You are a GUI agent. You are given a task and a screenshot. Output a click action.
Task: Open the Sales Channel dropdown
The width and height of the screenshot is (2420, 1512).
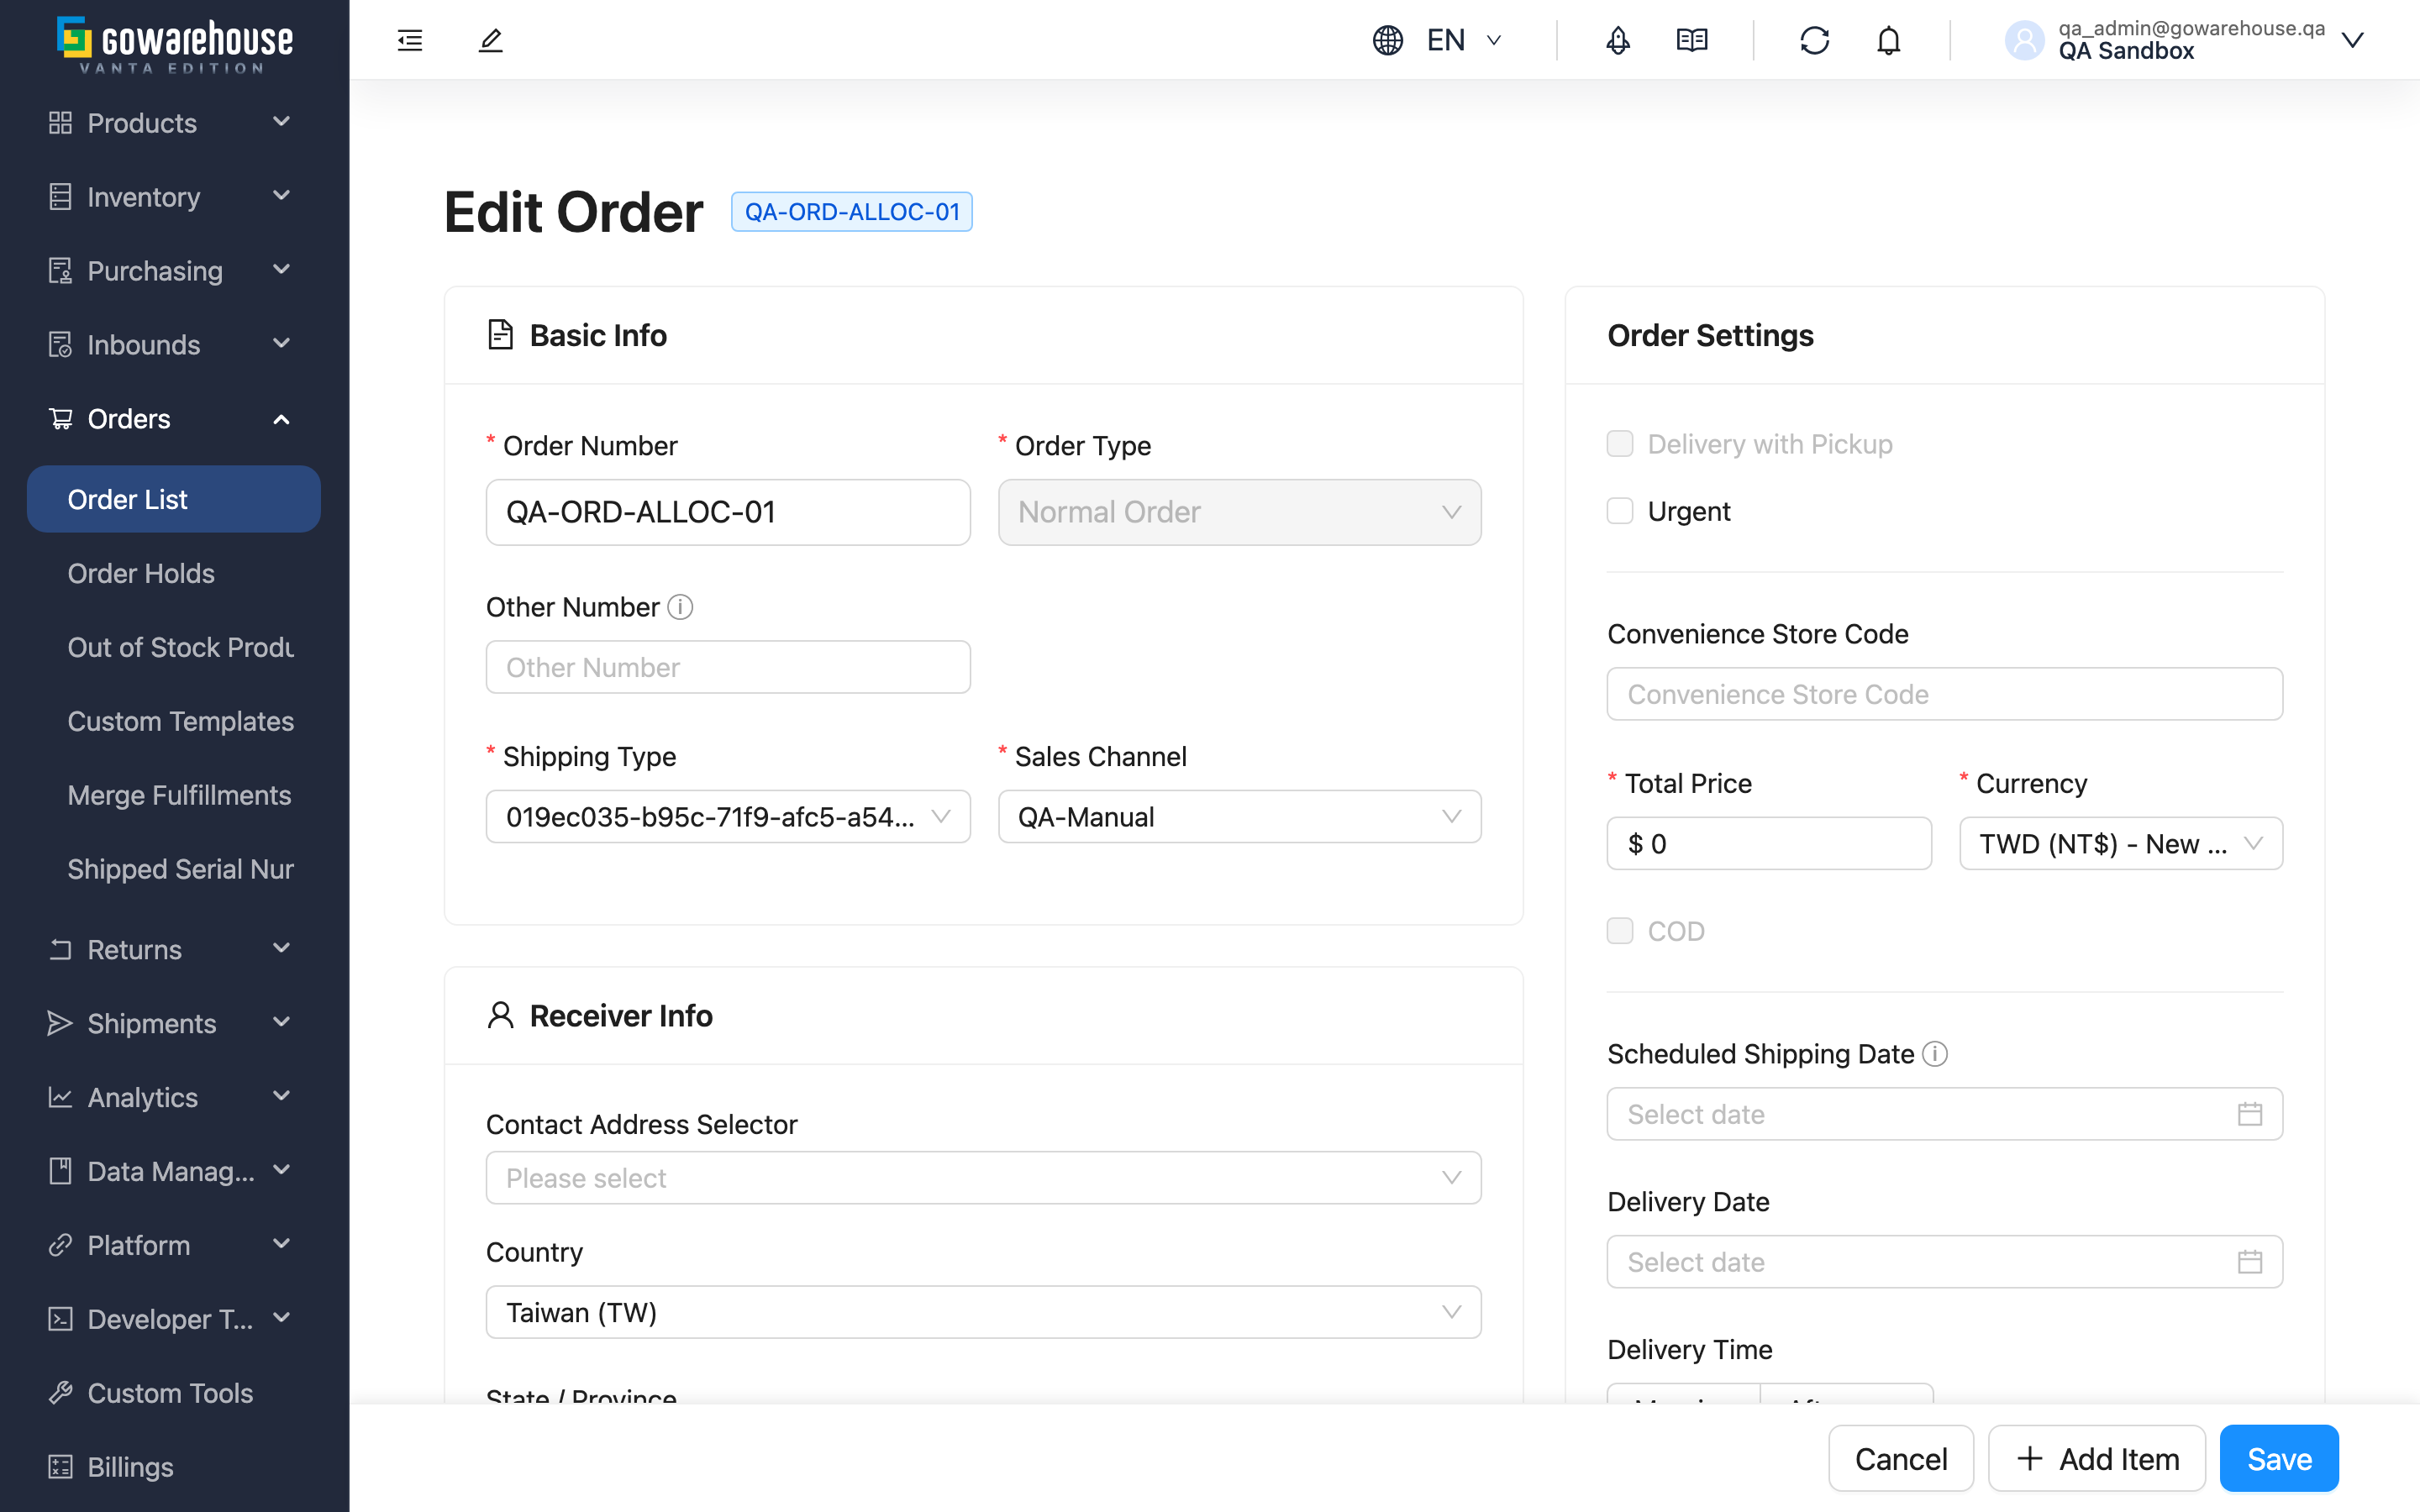[x=1240, y=817]
